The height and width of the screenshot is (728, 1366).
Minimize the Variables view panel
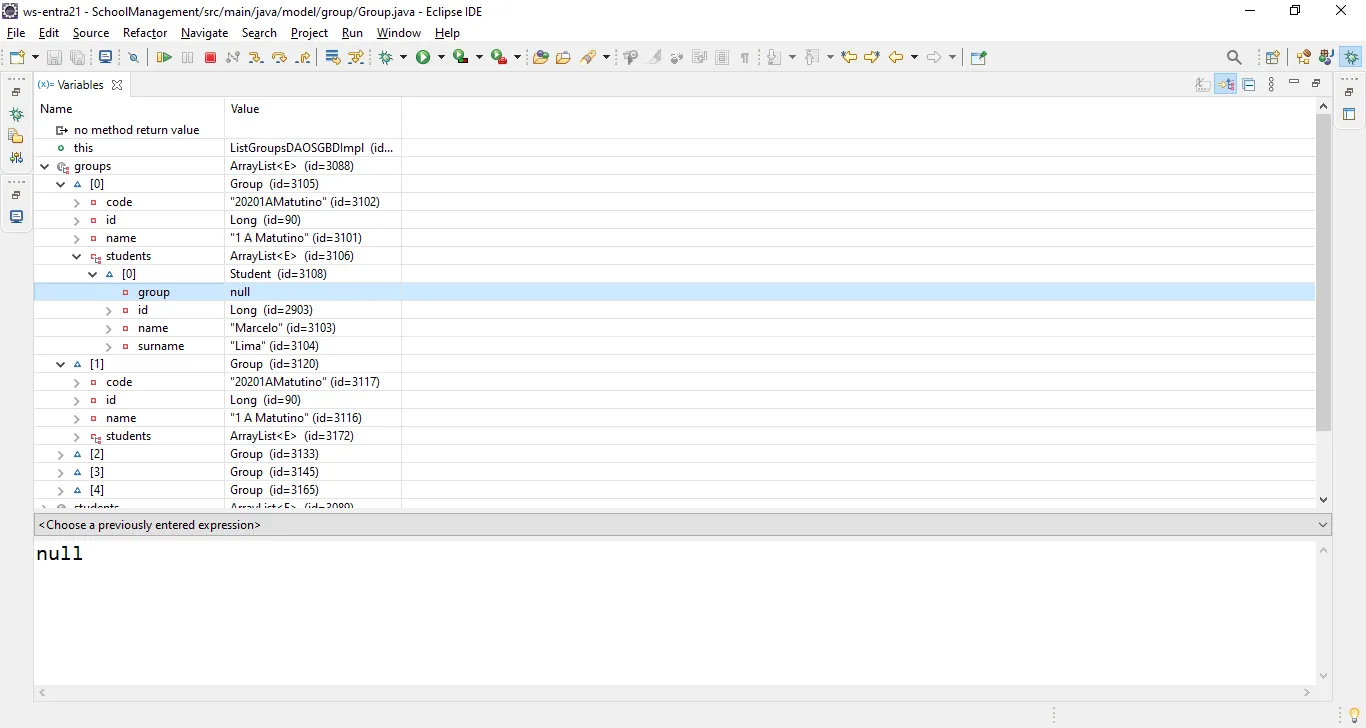1294,83
